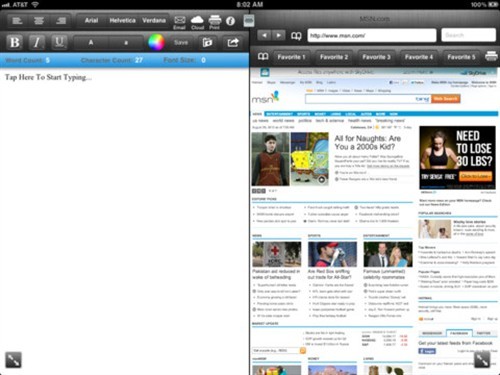Open Famous celebrity roommates story
The image size is (500, 375).
click(x=384, y=274)
